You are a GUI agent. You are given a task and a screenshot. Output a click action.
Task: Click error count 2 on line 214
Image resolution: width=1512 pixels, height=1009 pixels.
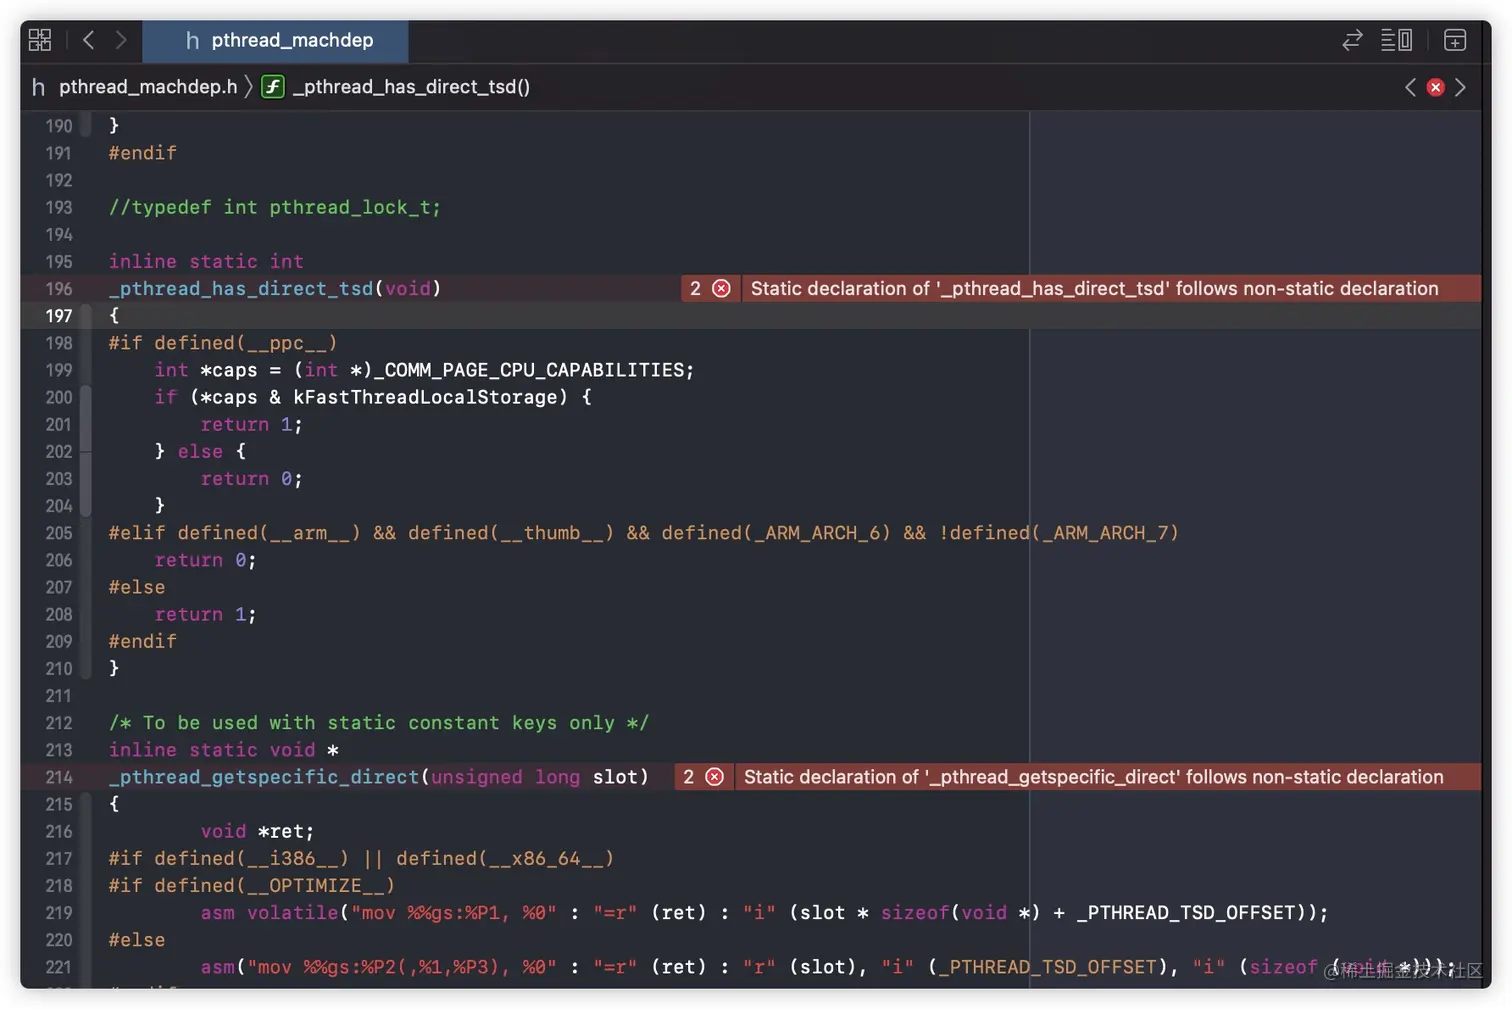pos(688,777)
